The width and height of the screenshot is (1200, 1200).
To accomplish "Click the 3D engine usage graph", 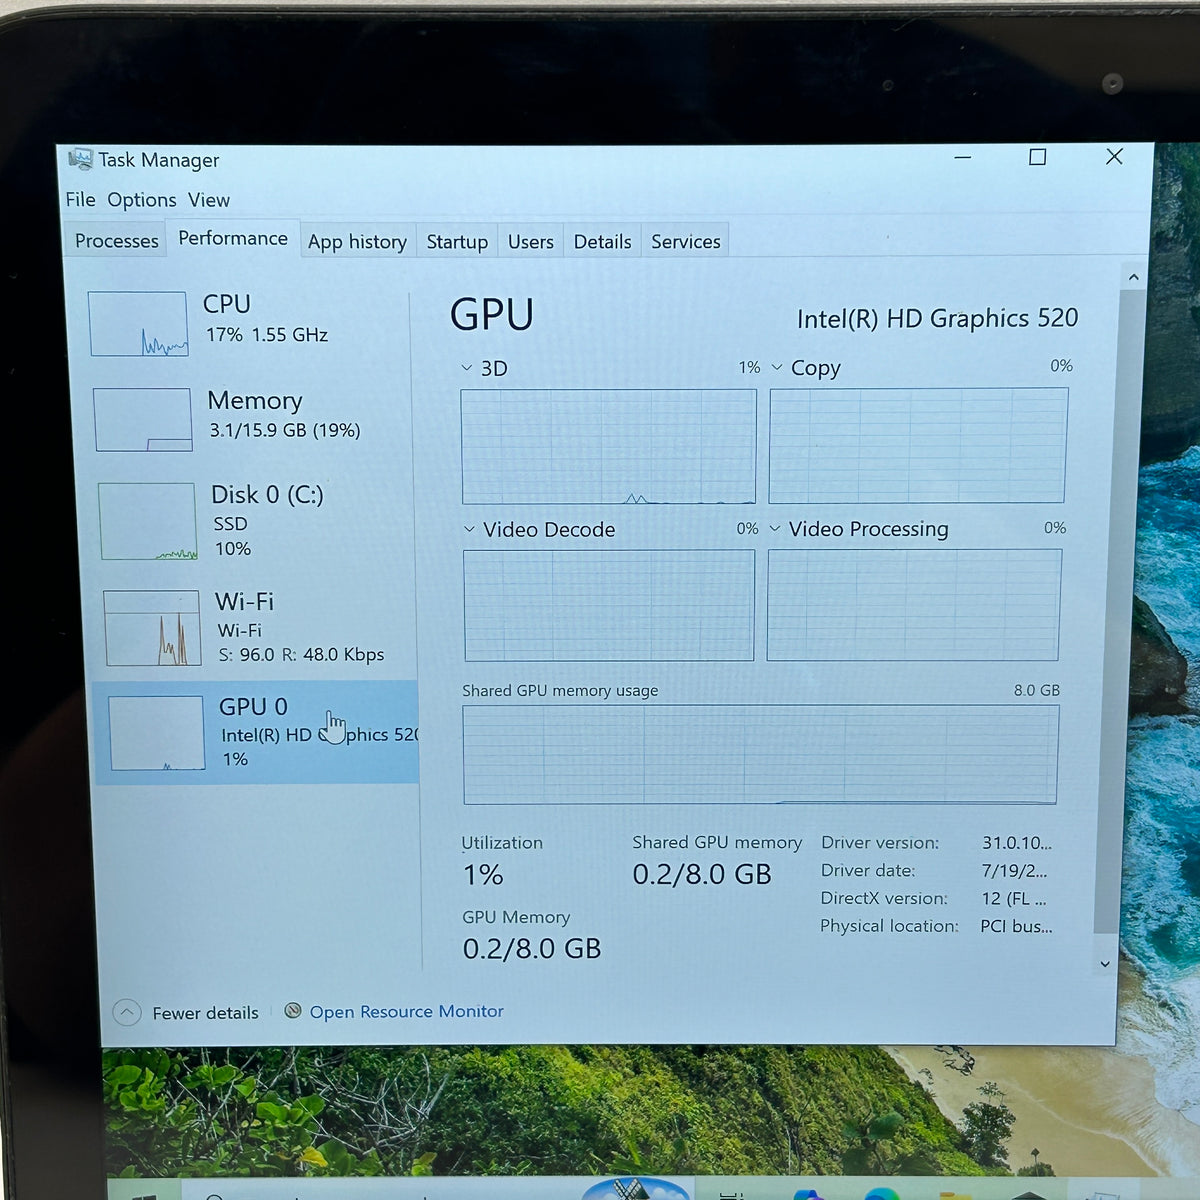I will [608, 447].
